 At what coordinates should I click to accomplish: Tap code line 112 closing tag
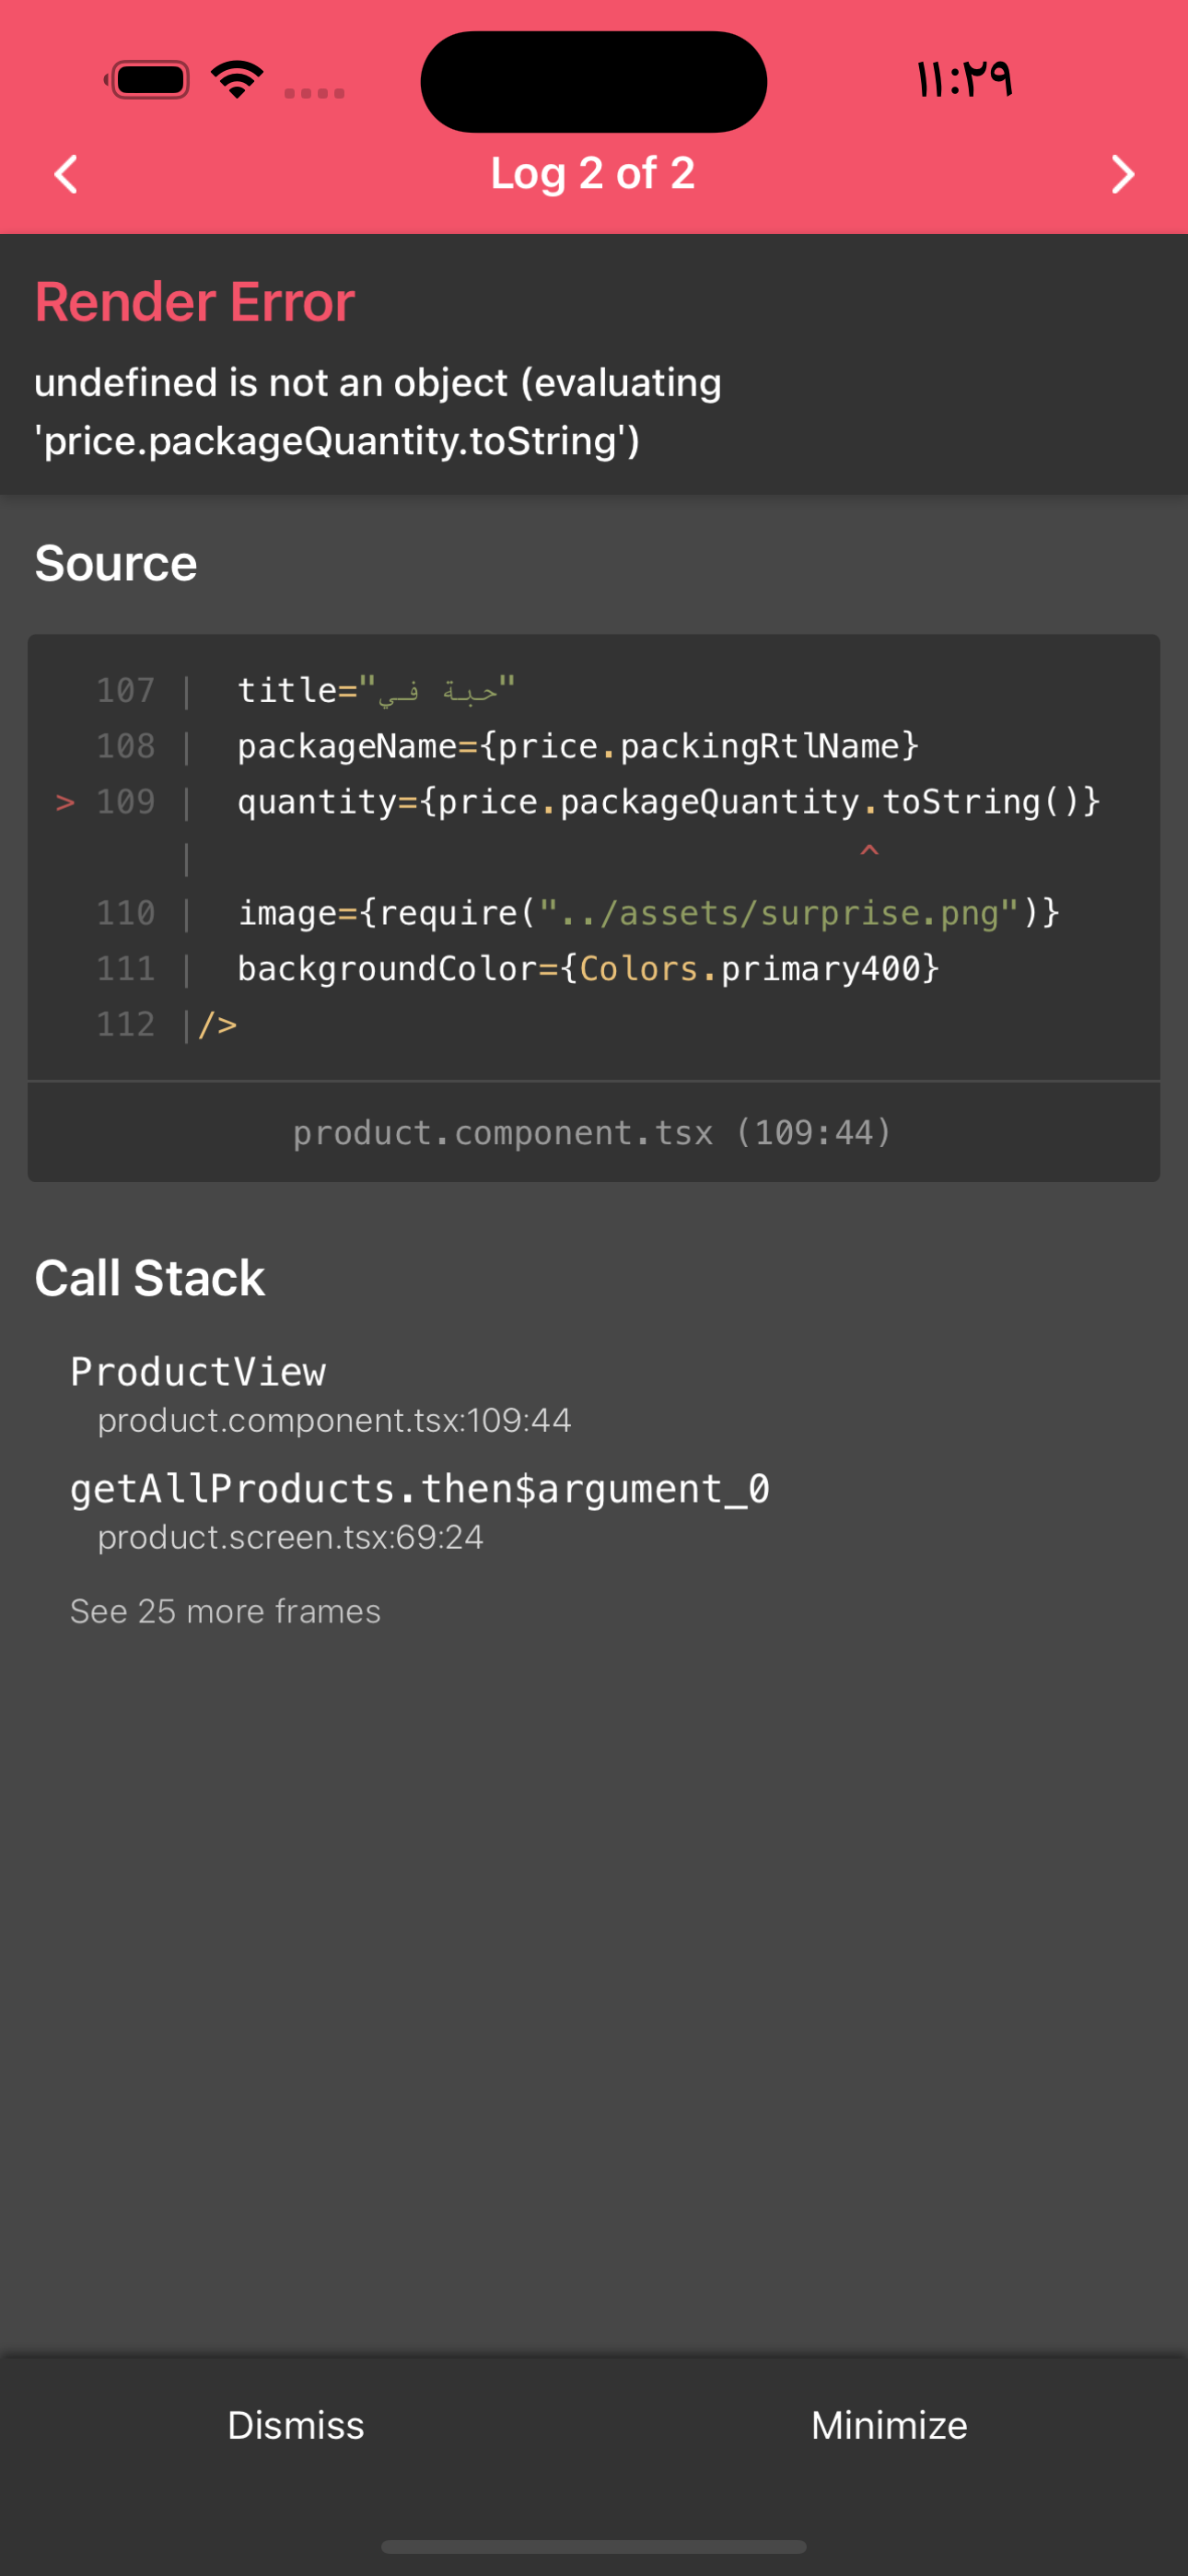217,1025
